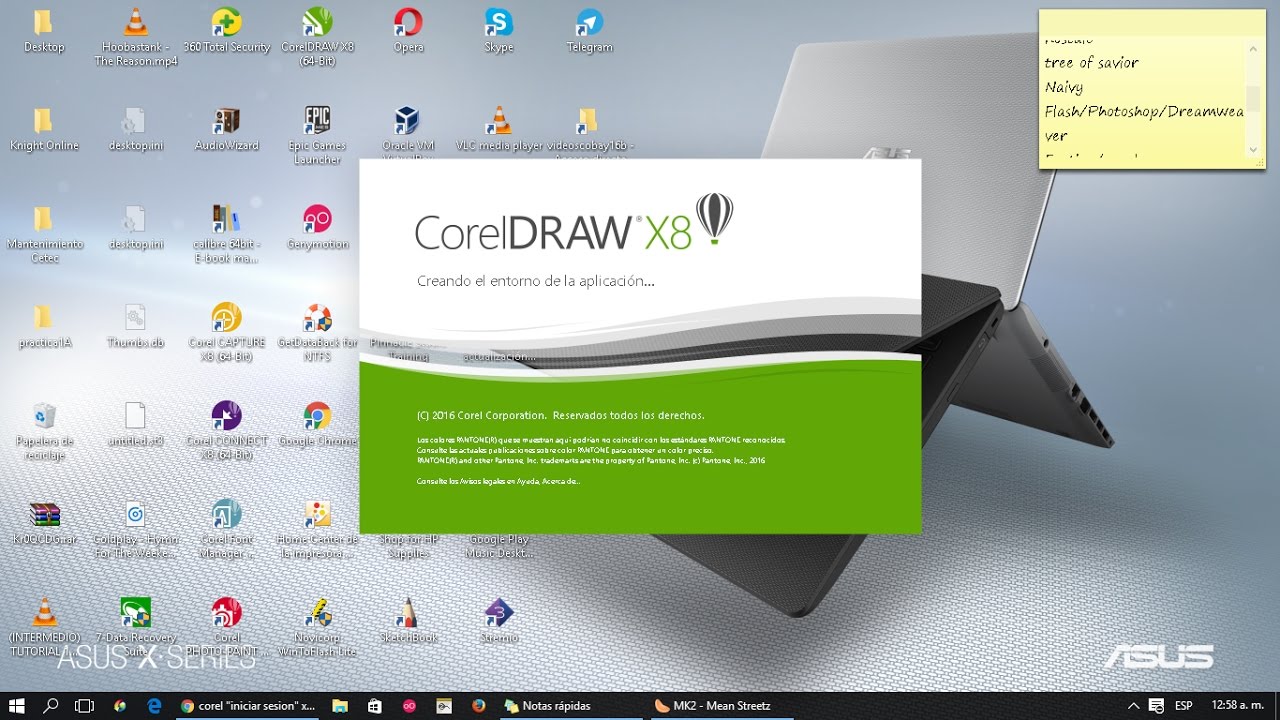This screenshot has height=720, width=1280.
Task: Click the ESP language indicator
Action: (1184, 705)
